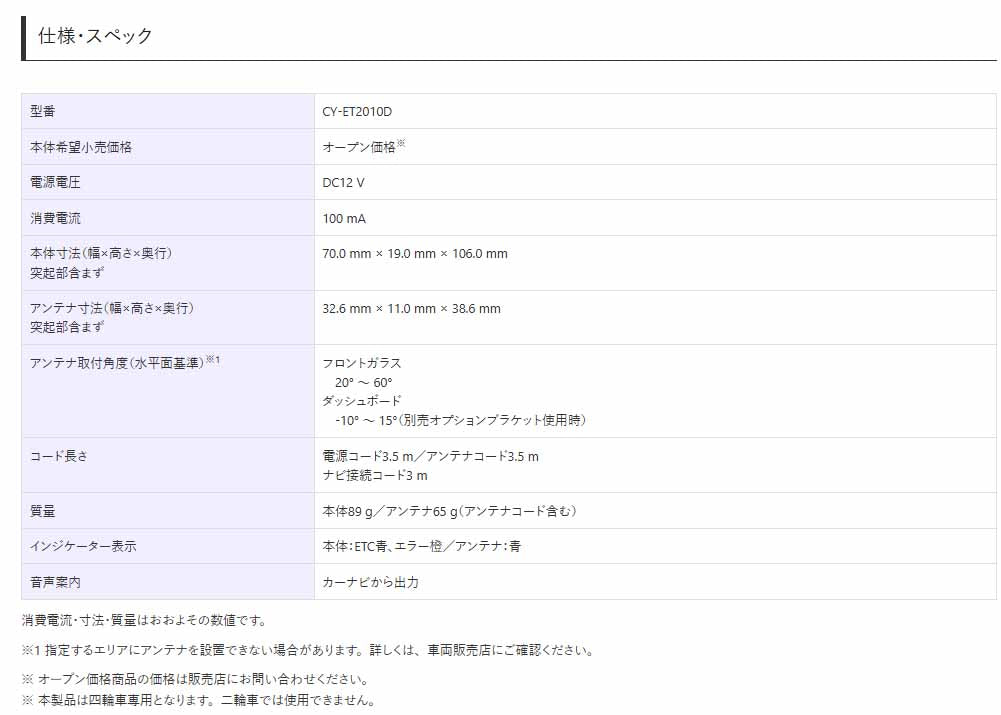Click the 本体寸法 row label
The height and width of the screenshot is (715, 1001).
pos(100,254)
